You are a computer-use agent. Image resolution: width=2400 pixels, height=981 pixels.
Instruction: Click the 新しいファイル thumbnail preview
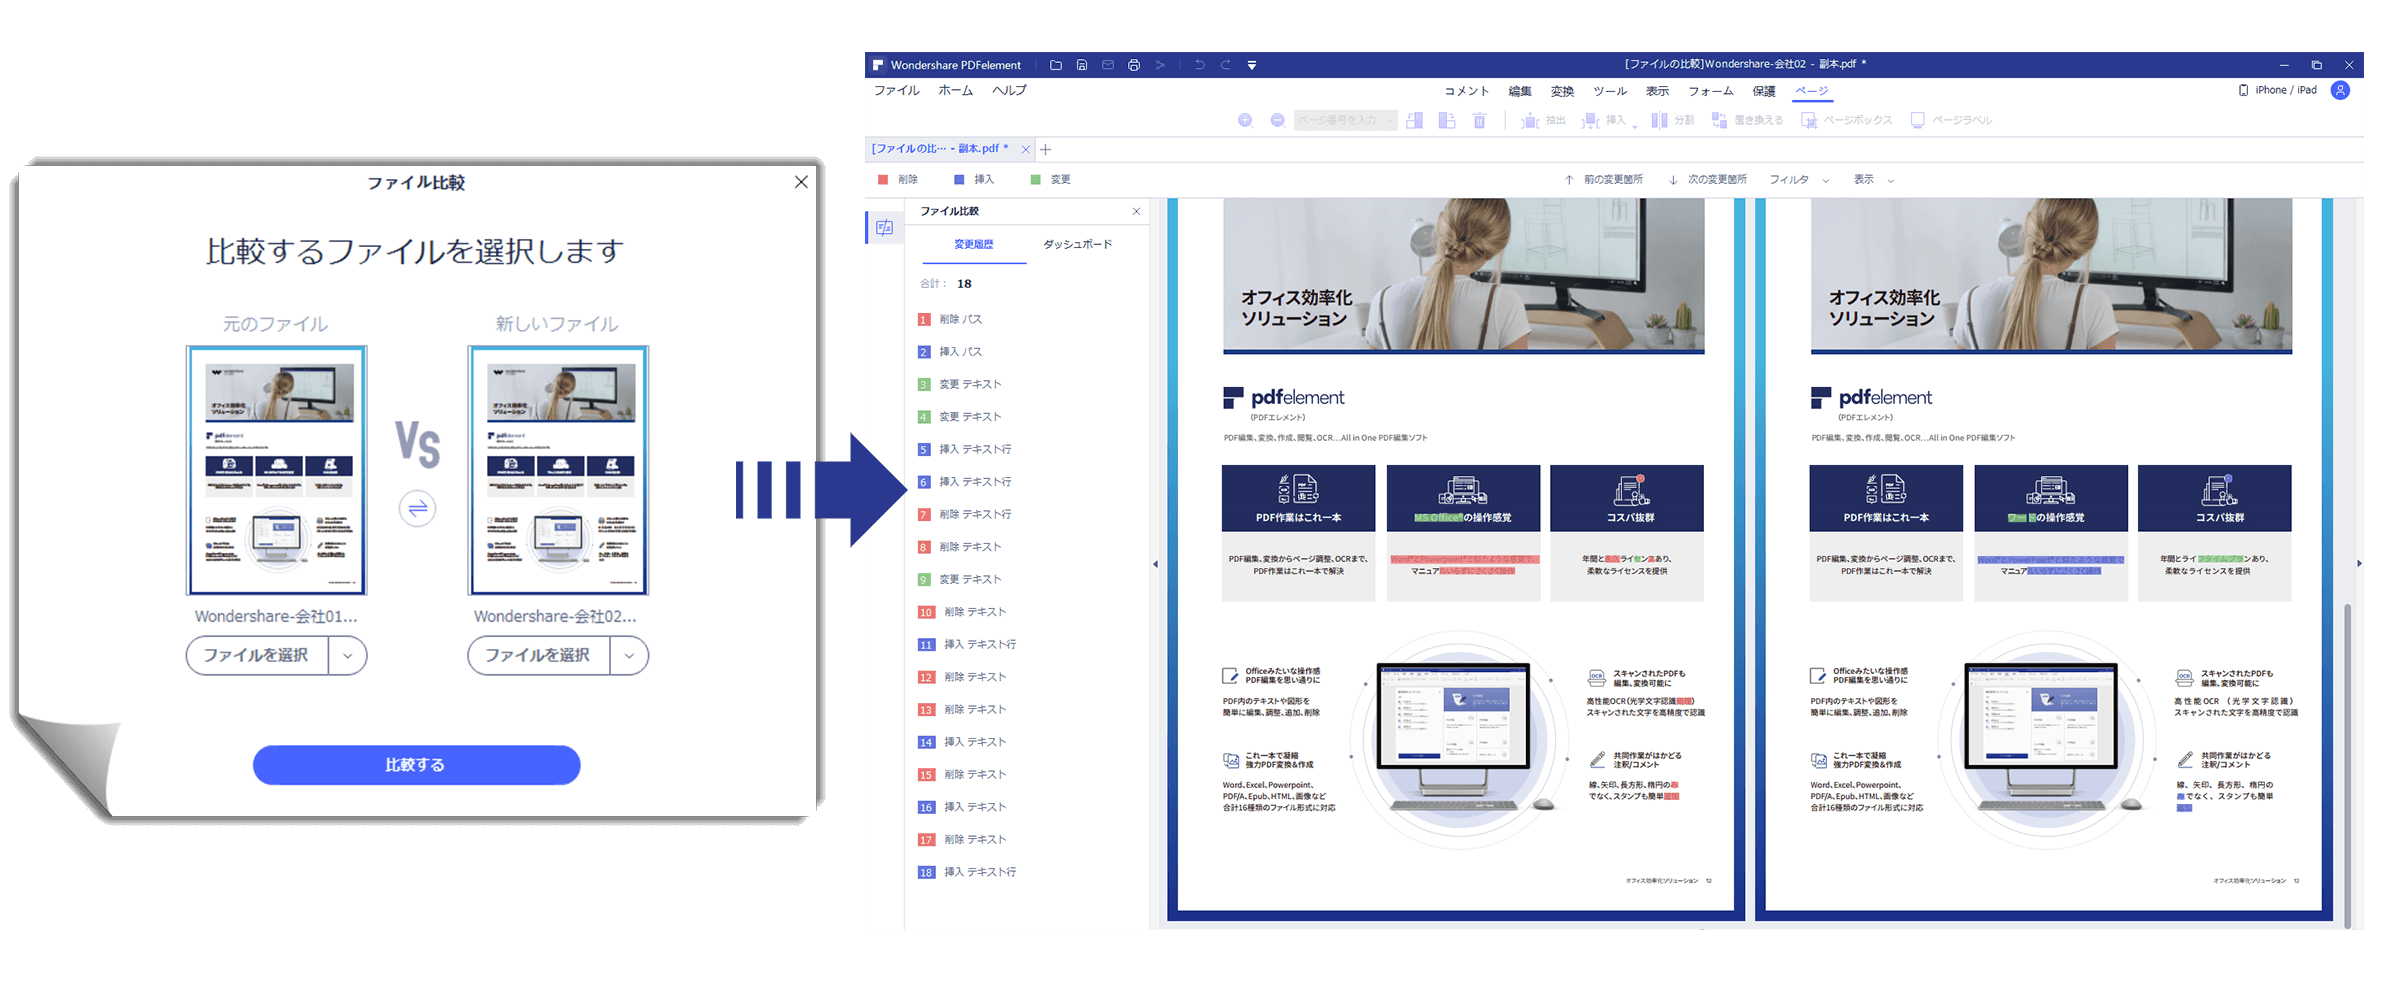point(558,470)
